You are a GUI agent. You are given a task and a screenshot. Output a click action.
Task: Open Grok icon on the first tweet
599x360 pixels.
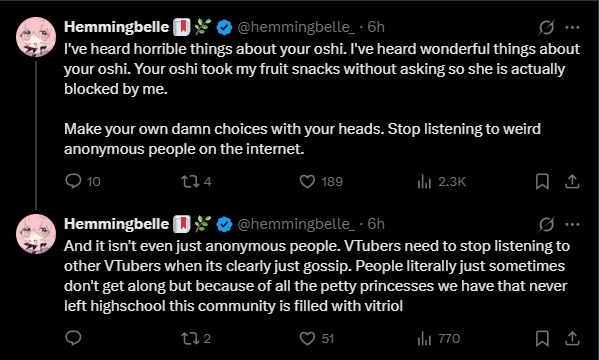[x=546, y=28]
